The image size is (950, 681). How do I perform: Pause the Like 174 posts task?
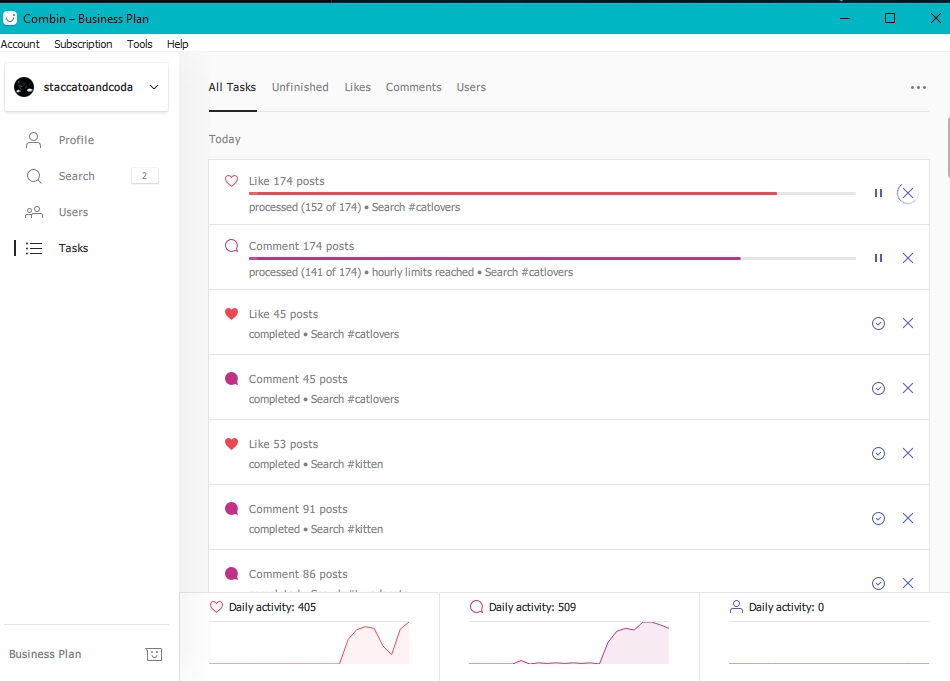pyautogui.click(x=878, y=193)
